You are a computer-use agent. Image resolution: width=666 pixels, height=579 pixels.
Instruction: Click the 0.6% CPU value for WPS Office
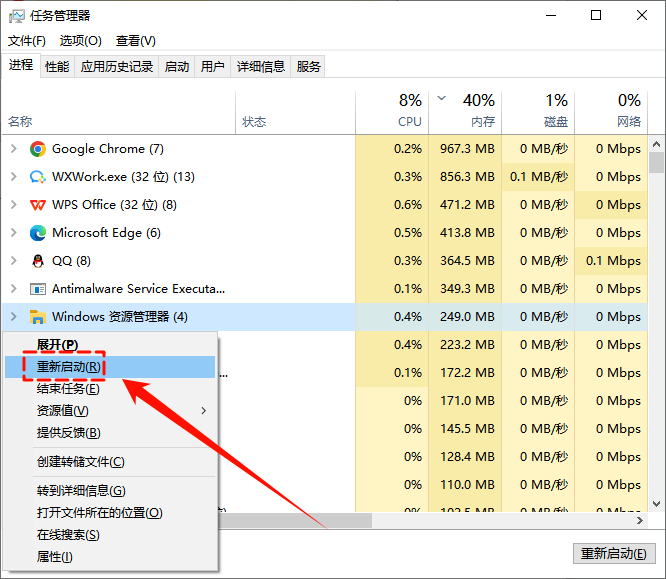coord(408,205)
